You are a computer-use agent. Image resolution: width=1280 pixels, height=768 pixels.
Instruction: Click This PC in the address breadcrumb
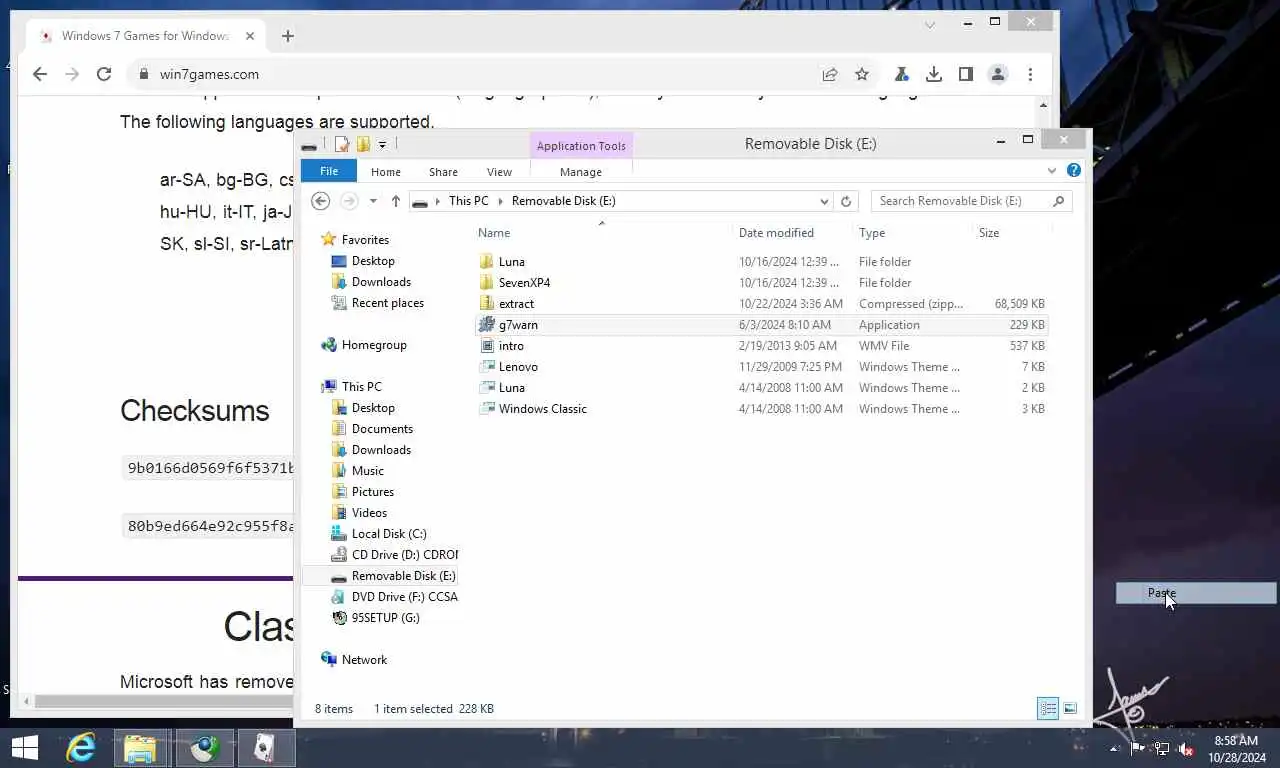coord(468,201)
